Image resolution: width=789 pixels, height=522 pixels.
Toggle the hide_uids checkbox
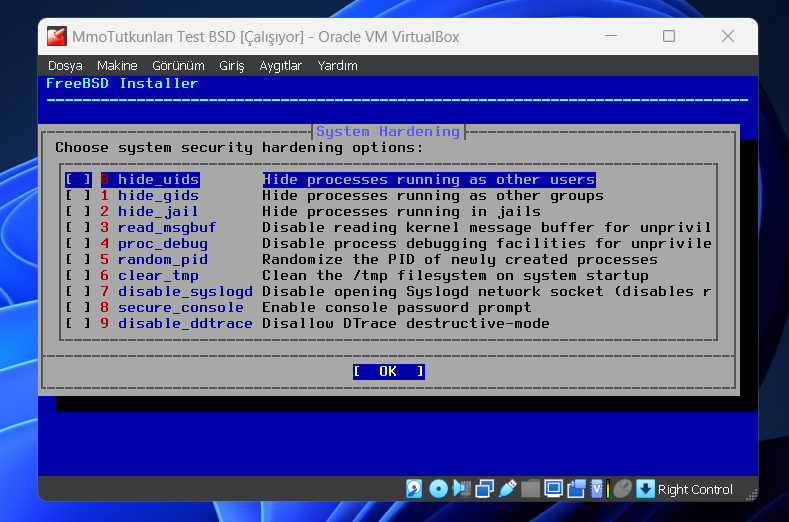pyautogui.click(x=78, y=179)
